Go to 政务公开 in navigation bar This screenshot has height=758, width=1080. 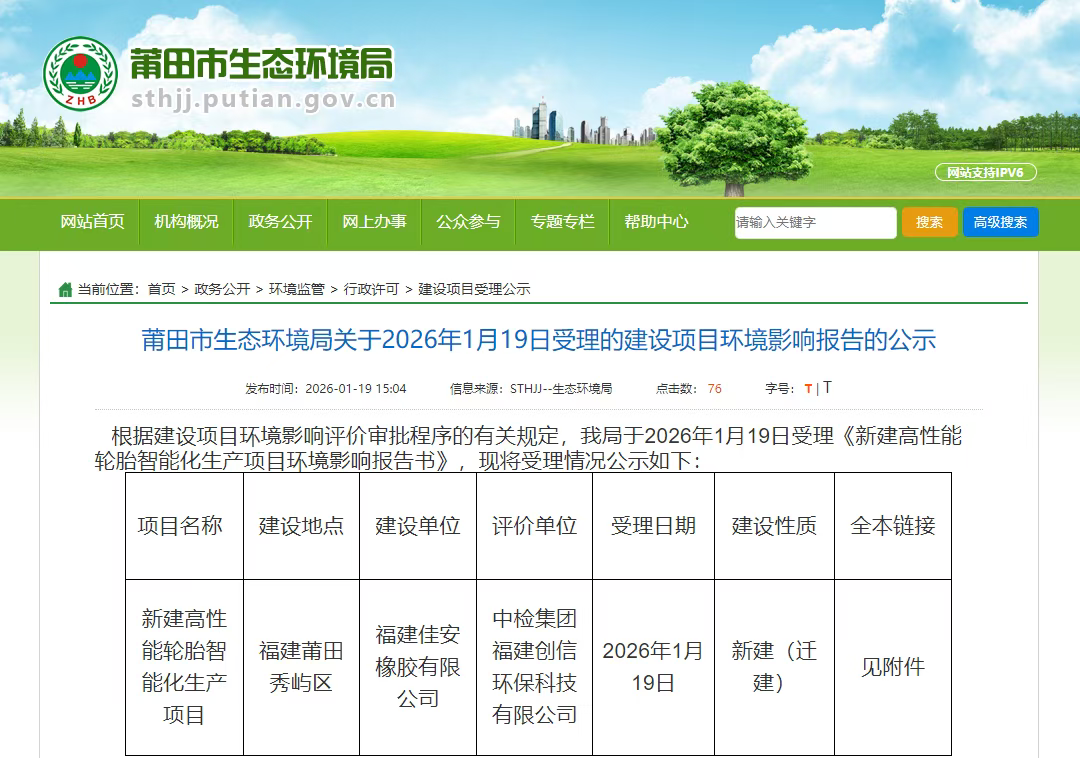[x=280, y=222]
